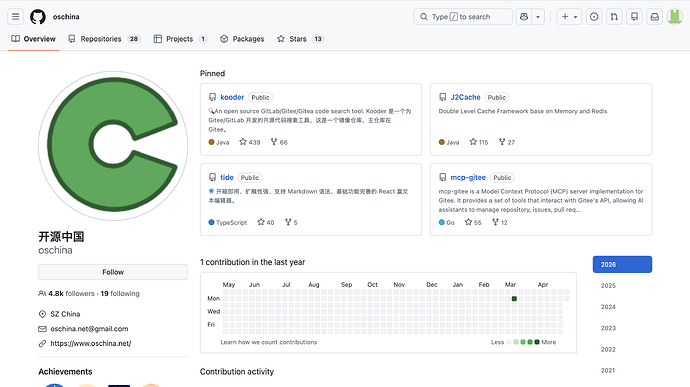Open the https://www.oschina.net/ website link
The height and width of the screenshot is (387, 690).
tap(91, 343)
